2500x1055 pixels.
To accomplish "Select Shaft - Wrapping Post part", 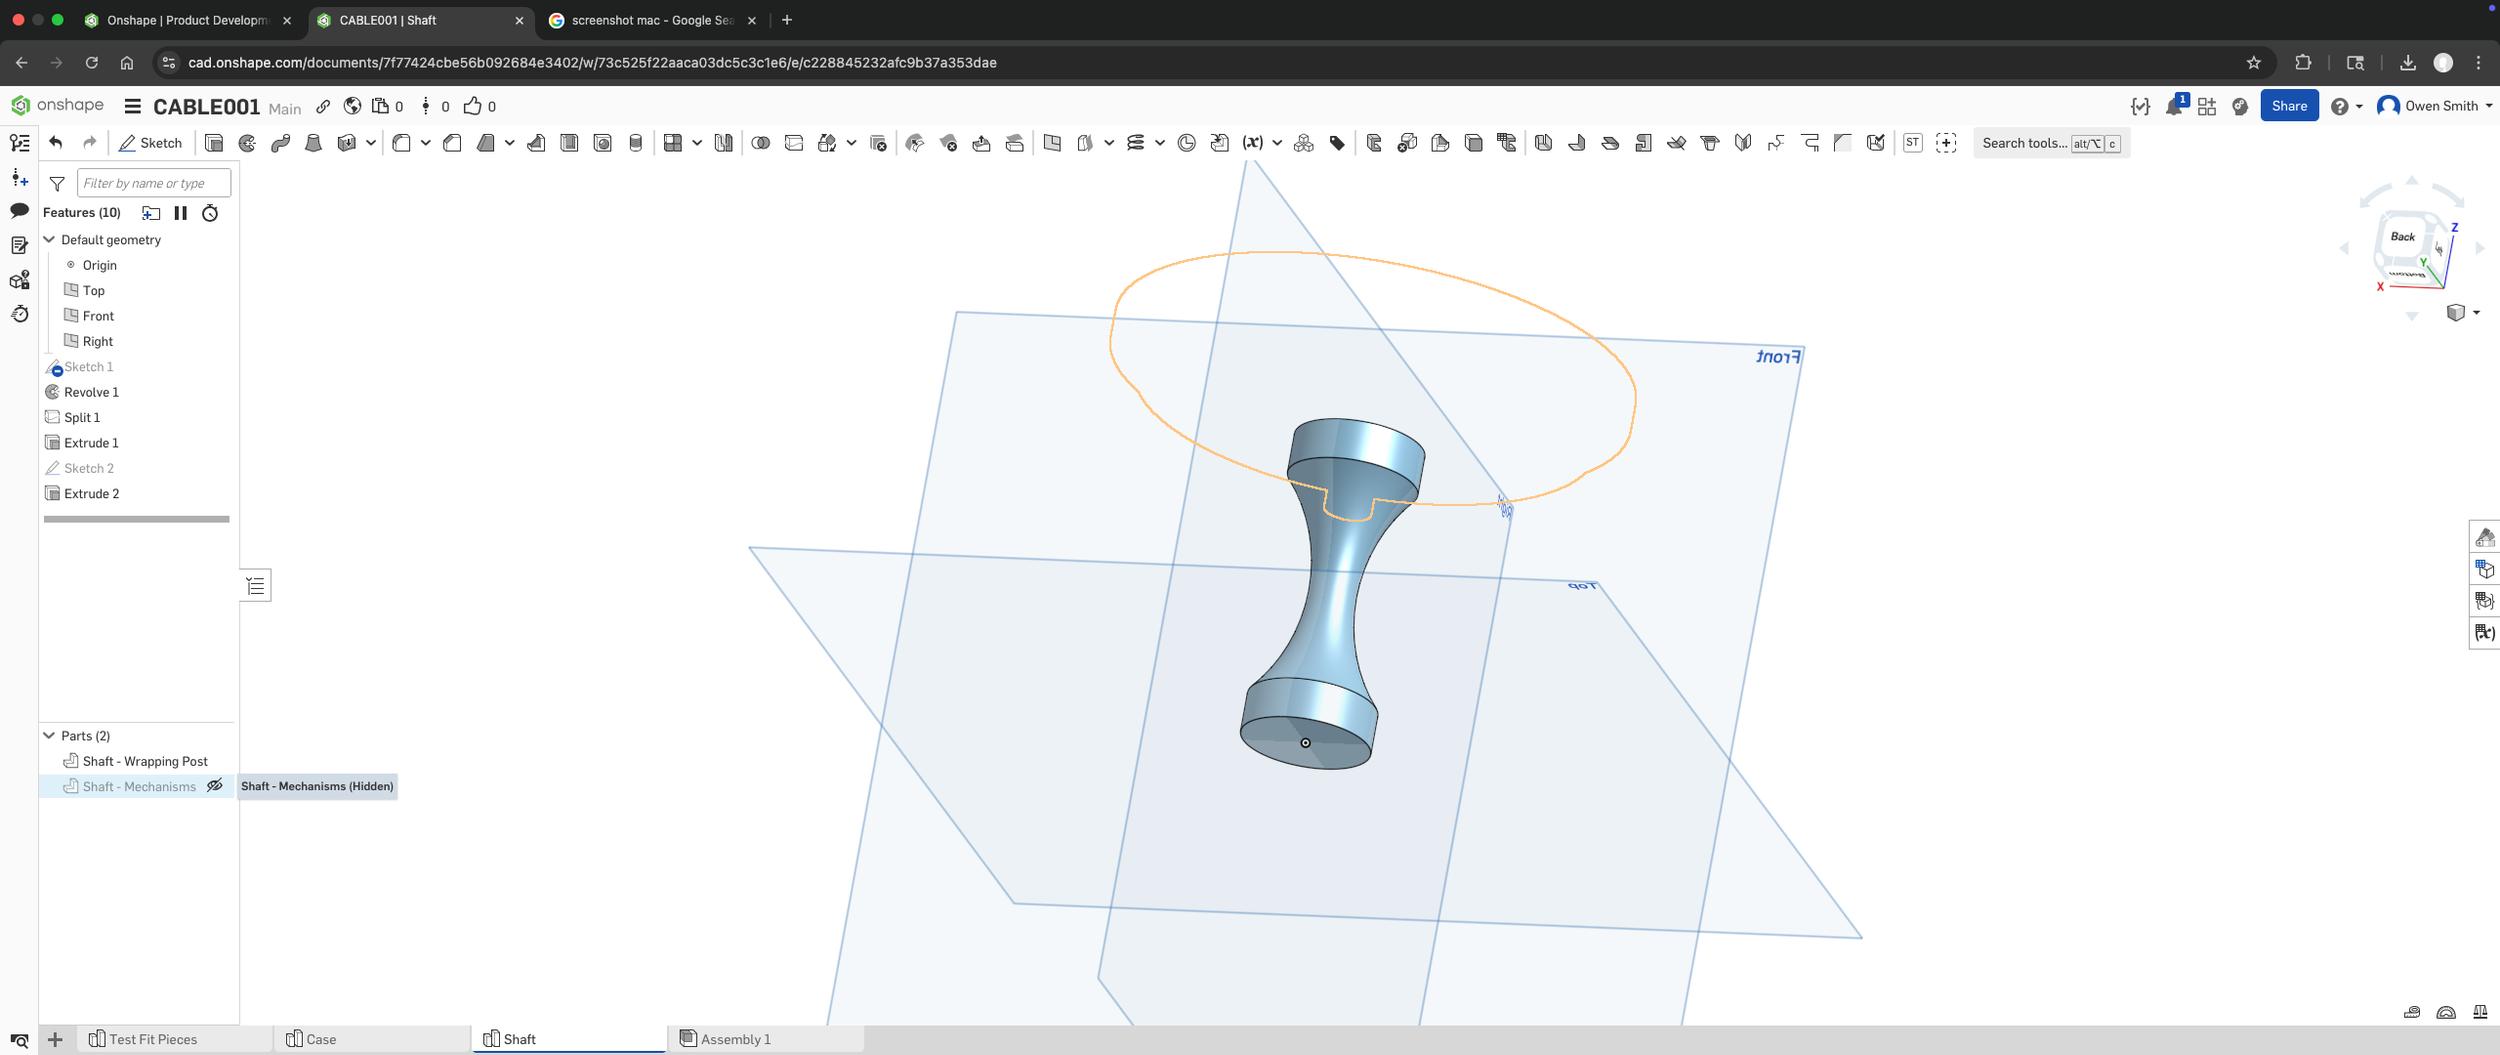I will [145, 761].
